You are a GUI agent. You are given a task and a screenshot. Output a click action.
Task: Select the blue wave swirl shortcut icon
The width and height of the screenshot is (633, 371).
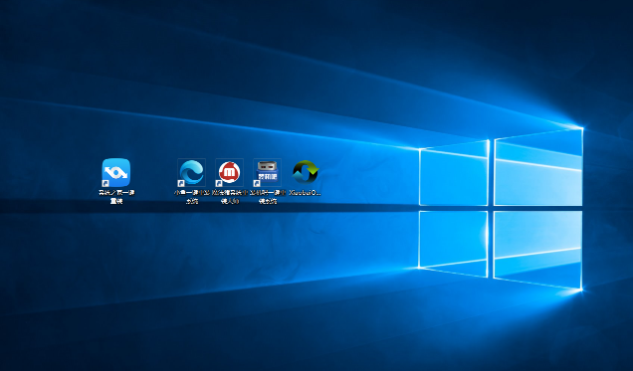click(192, 172)
